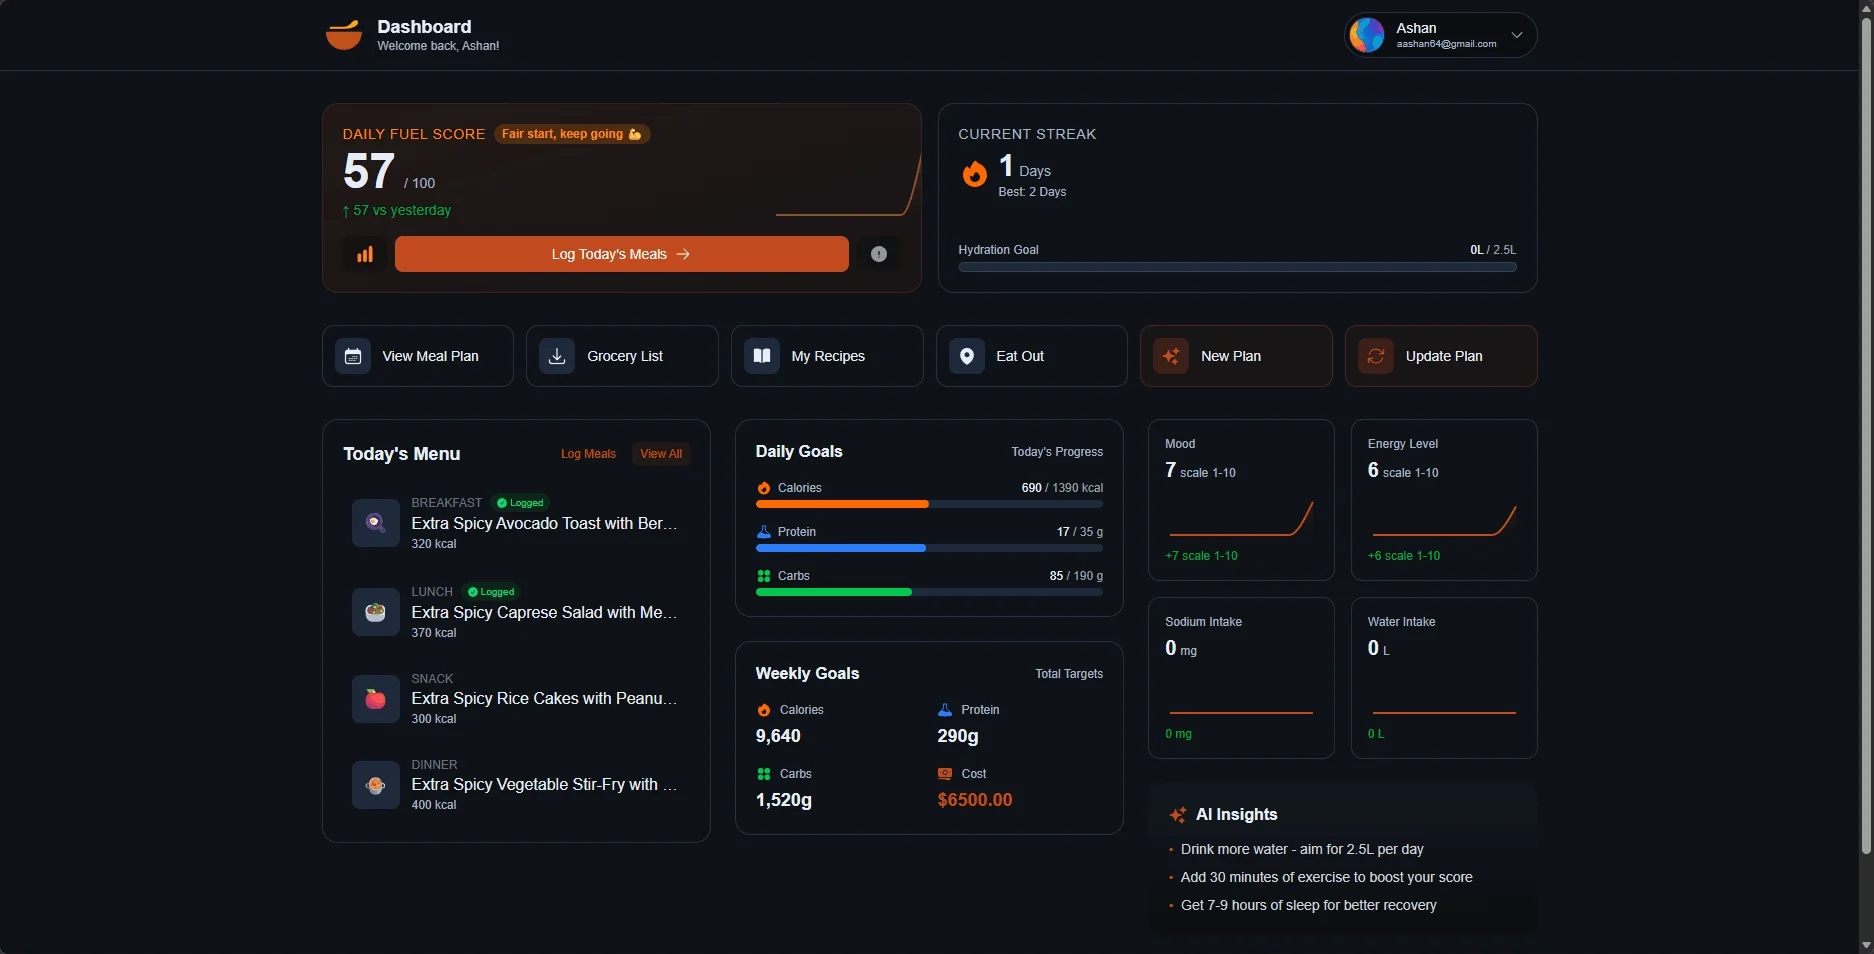The image size is (1874, 954).
Task: Click the Today's Progress link
Action: tap(1055, 452)
